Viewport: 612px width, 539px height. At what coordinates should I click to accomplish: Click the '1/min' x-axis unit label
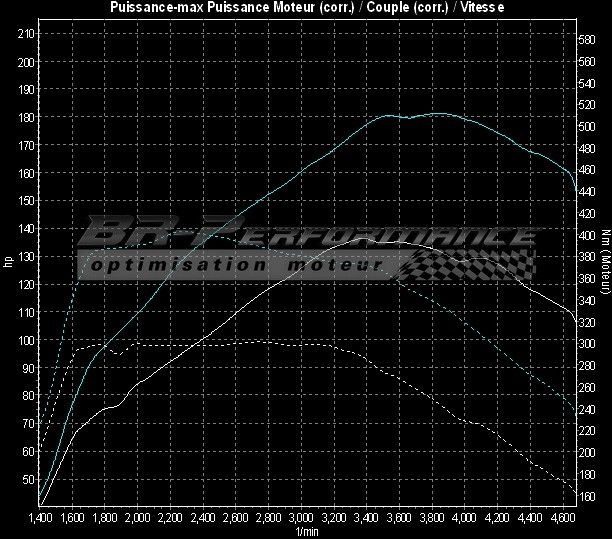[305, 531]
